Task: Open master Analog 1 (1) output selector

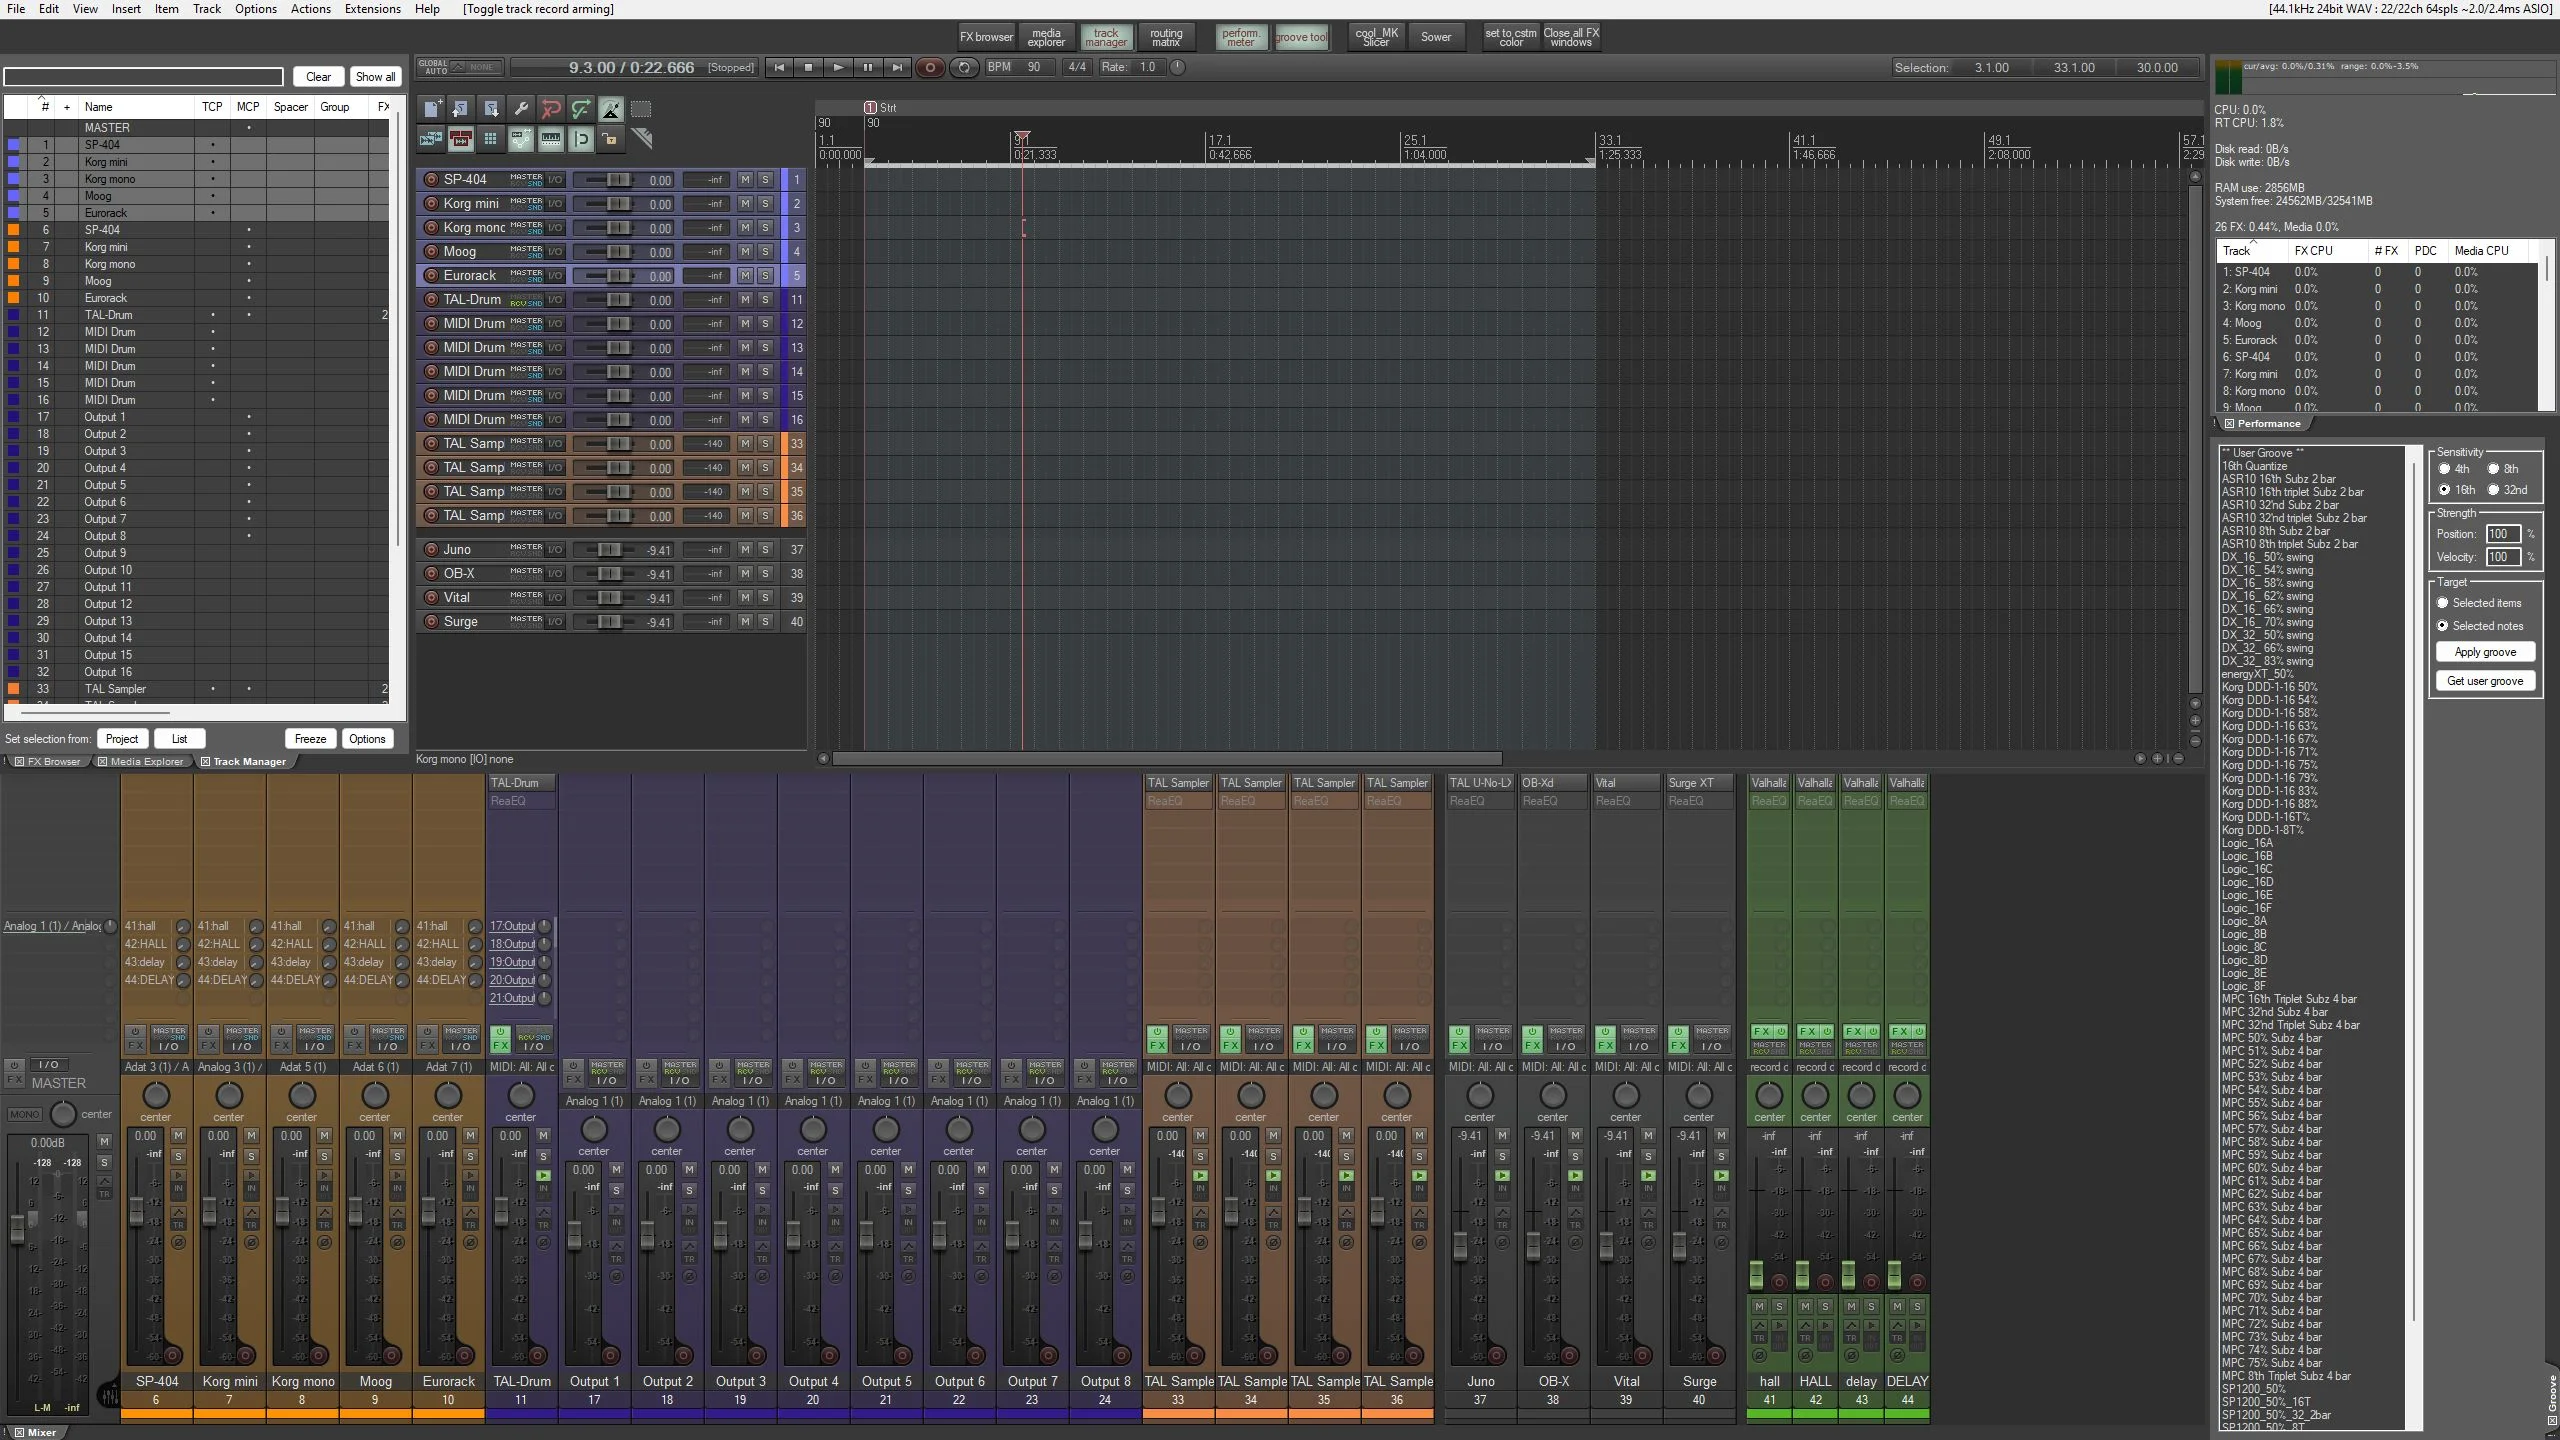Action: (52, 926)
